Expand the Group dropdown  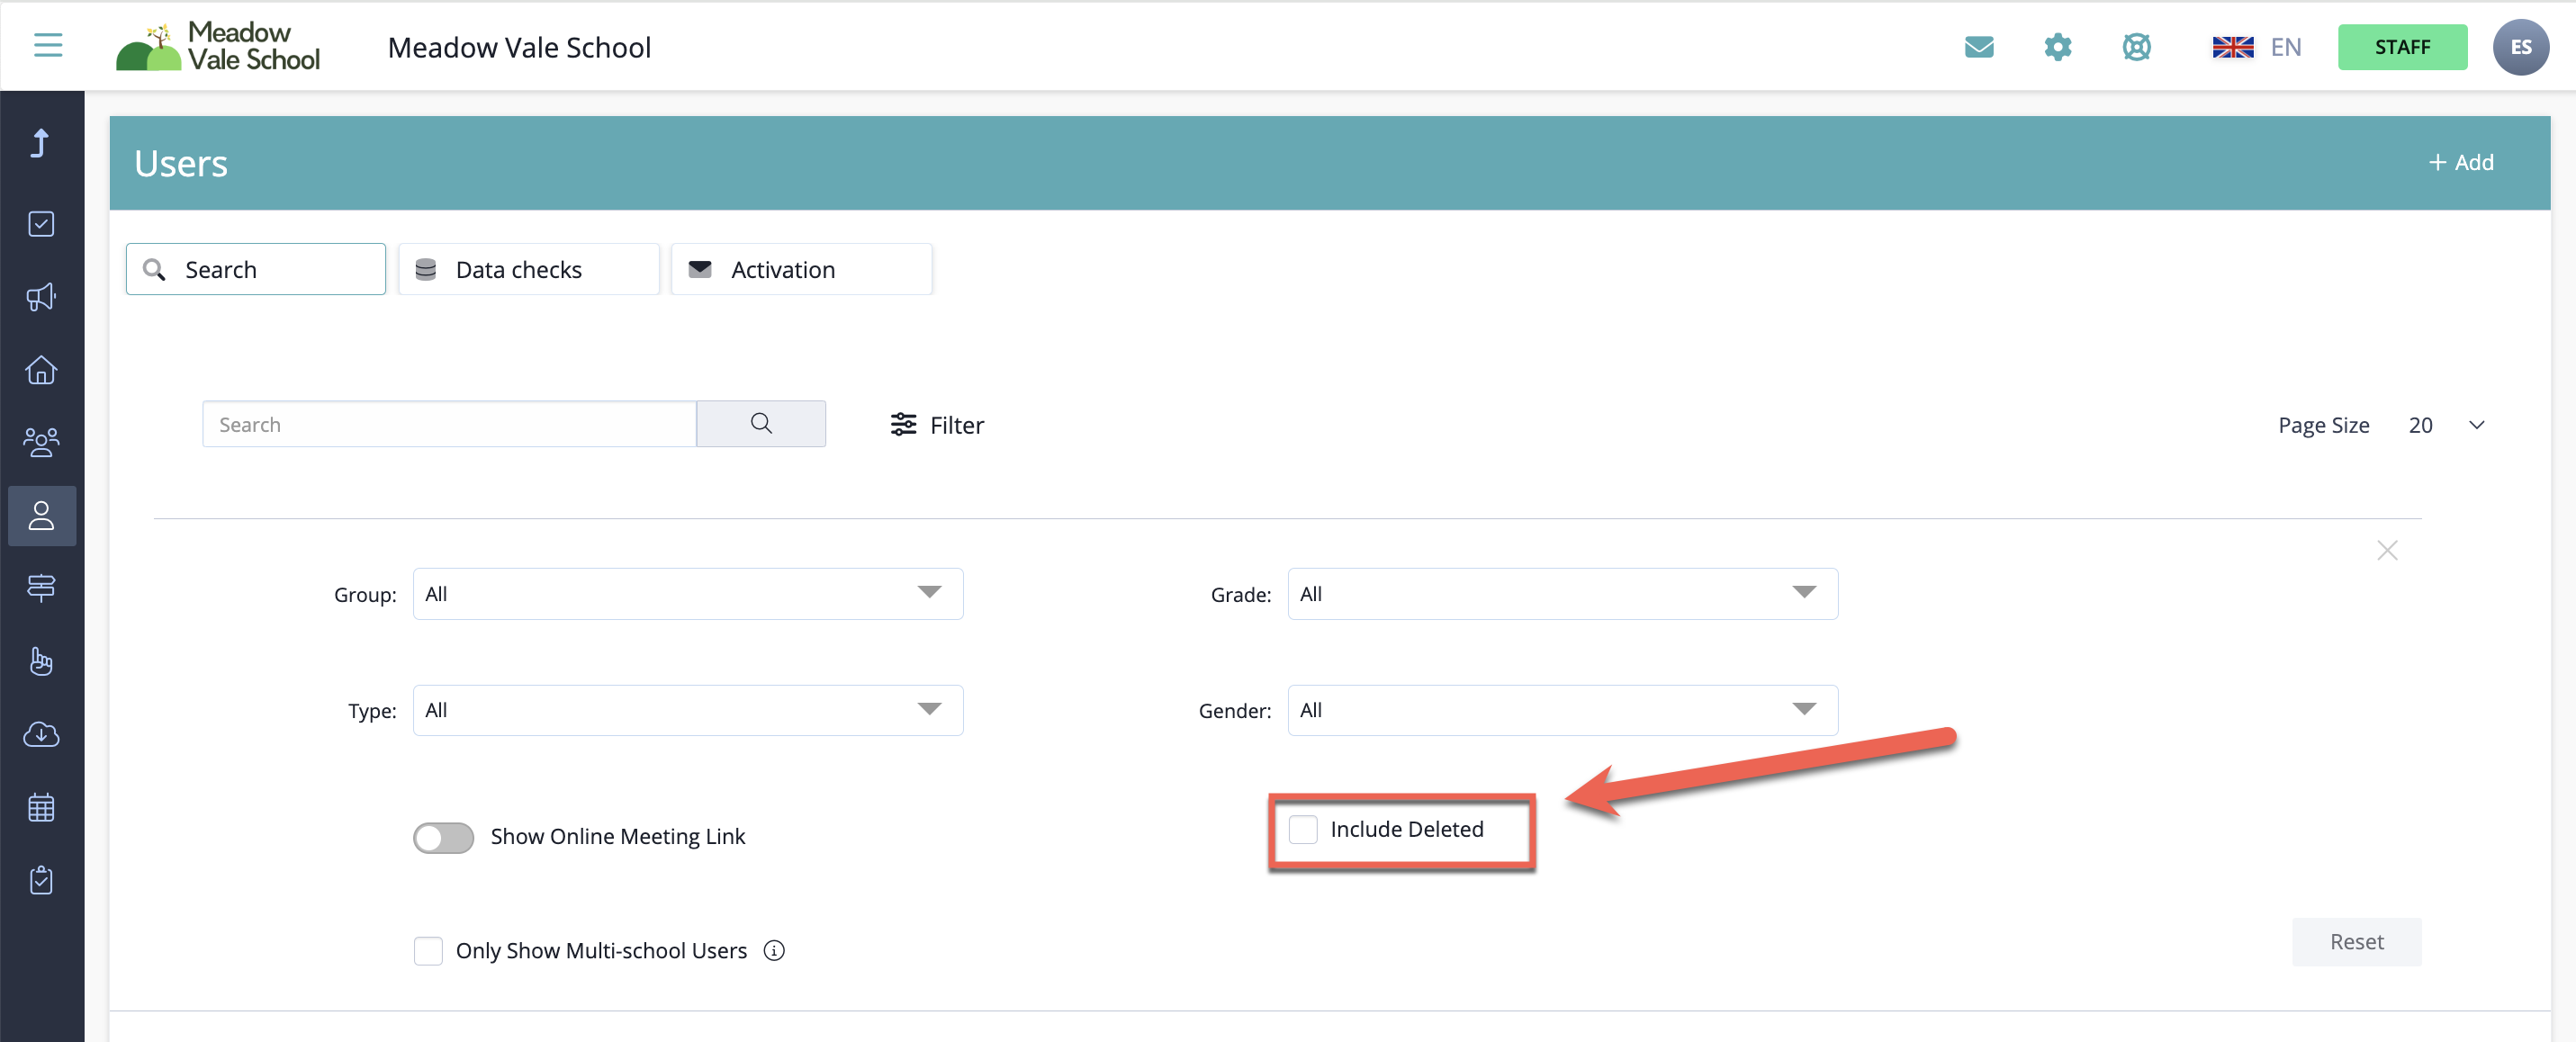pos(687,594)
